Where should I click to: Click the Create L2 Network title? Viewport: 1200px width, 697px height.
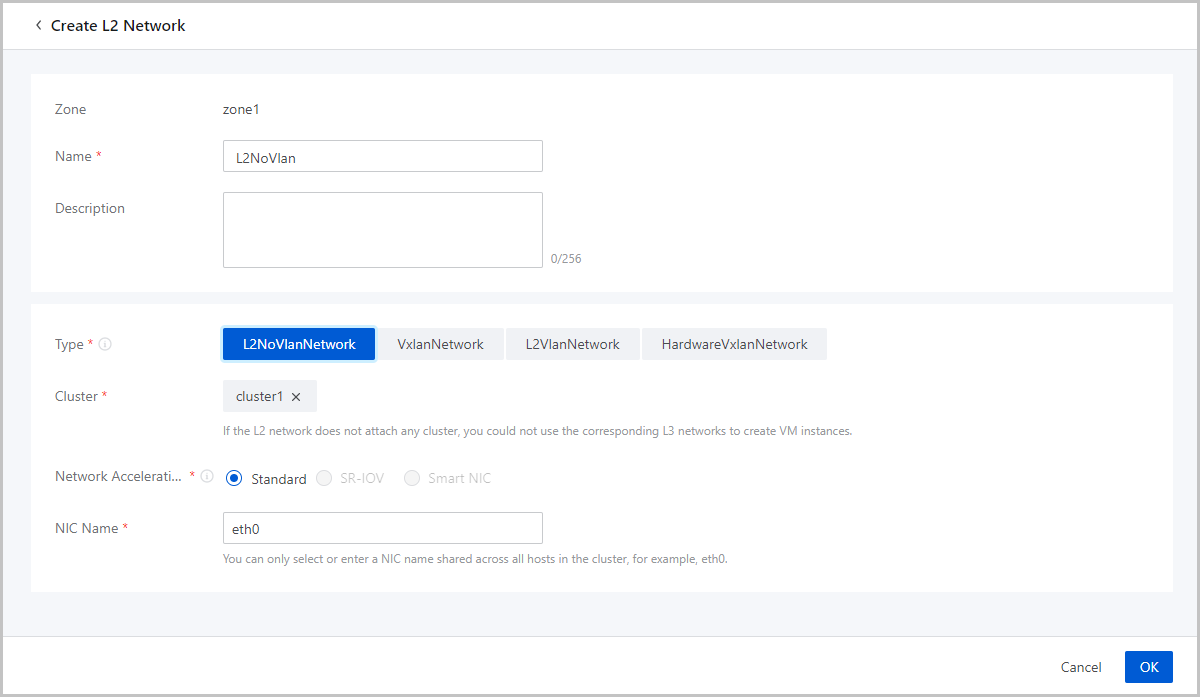point(118,25)
